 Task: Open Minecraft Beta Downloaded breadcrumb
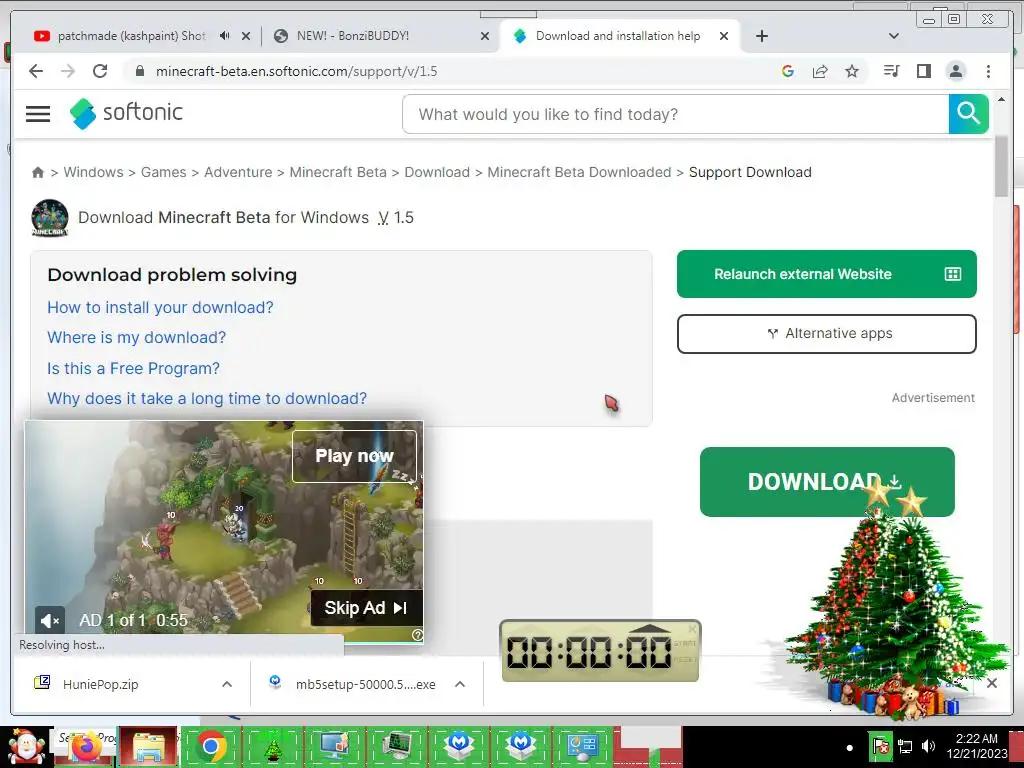(x=579, y=172)
